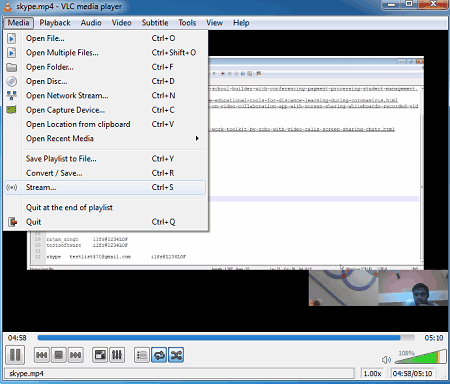The image size is (450, 384).
Task: Mute audio via the speaker icon
Action: pyautogui.click(x=386, y=360)
